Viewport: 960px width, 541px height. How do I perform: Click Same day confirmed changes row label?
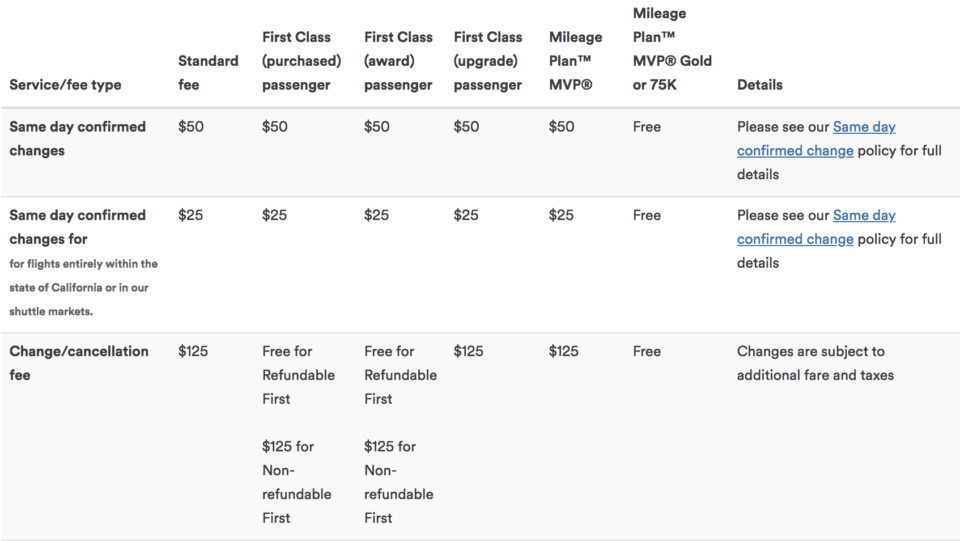[77, 138]
